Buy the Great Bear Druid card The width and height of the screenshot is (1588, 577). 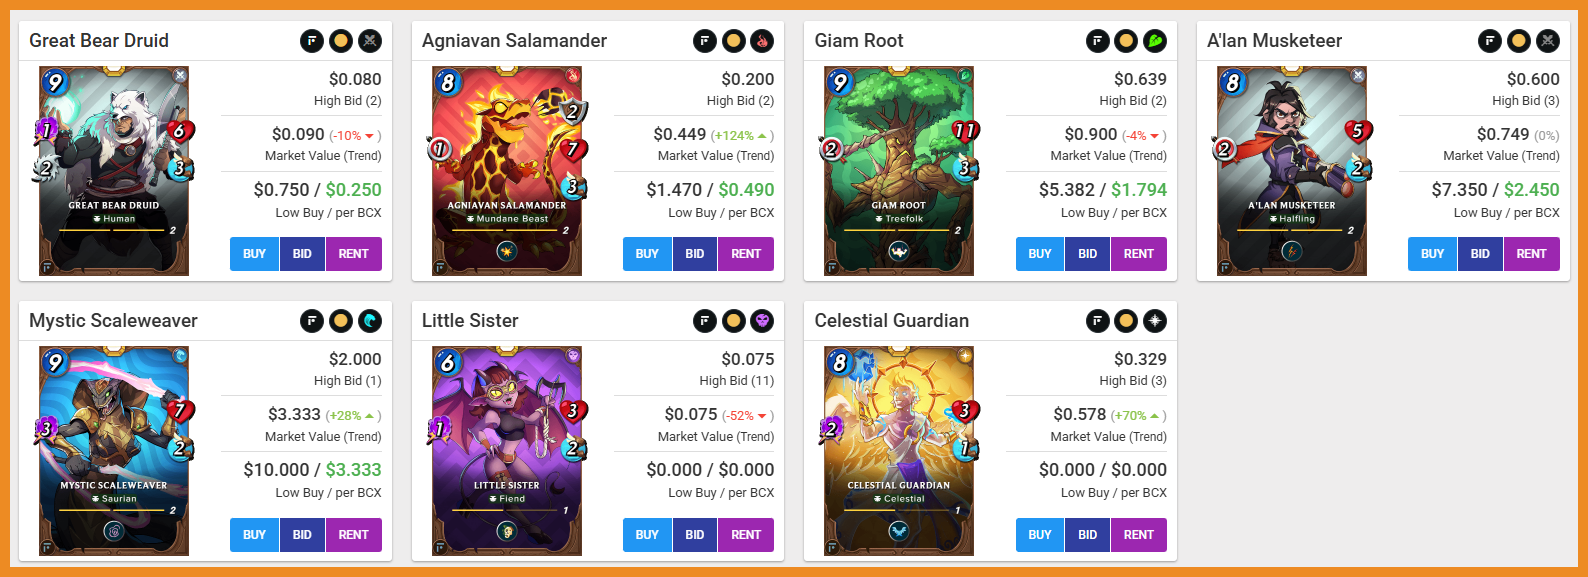click(x=255, y=254)
